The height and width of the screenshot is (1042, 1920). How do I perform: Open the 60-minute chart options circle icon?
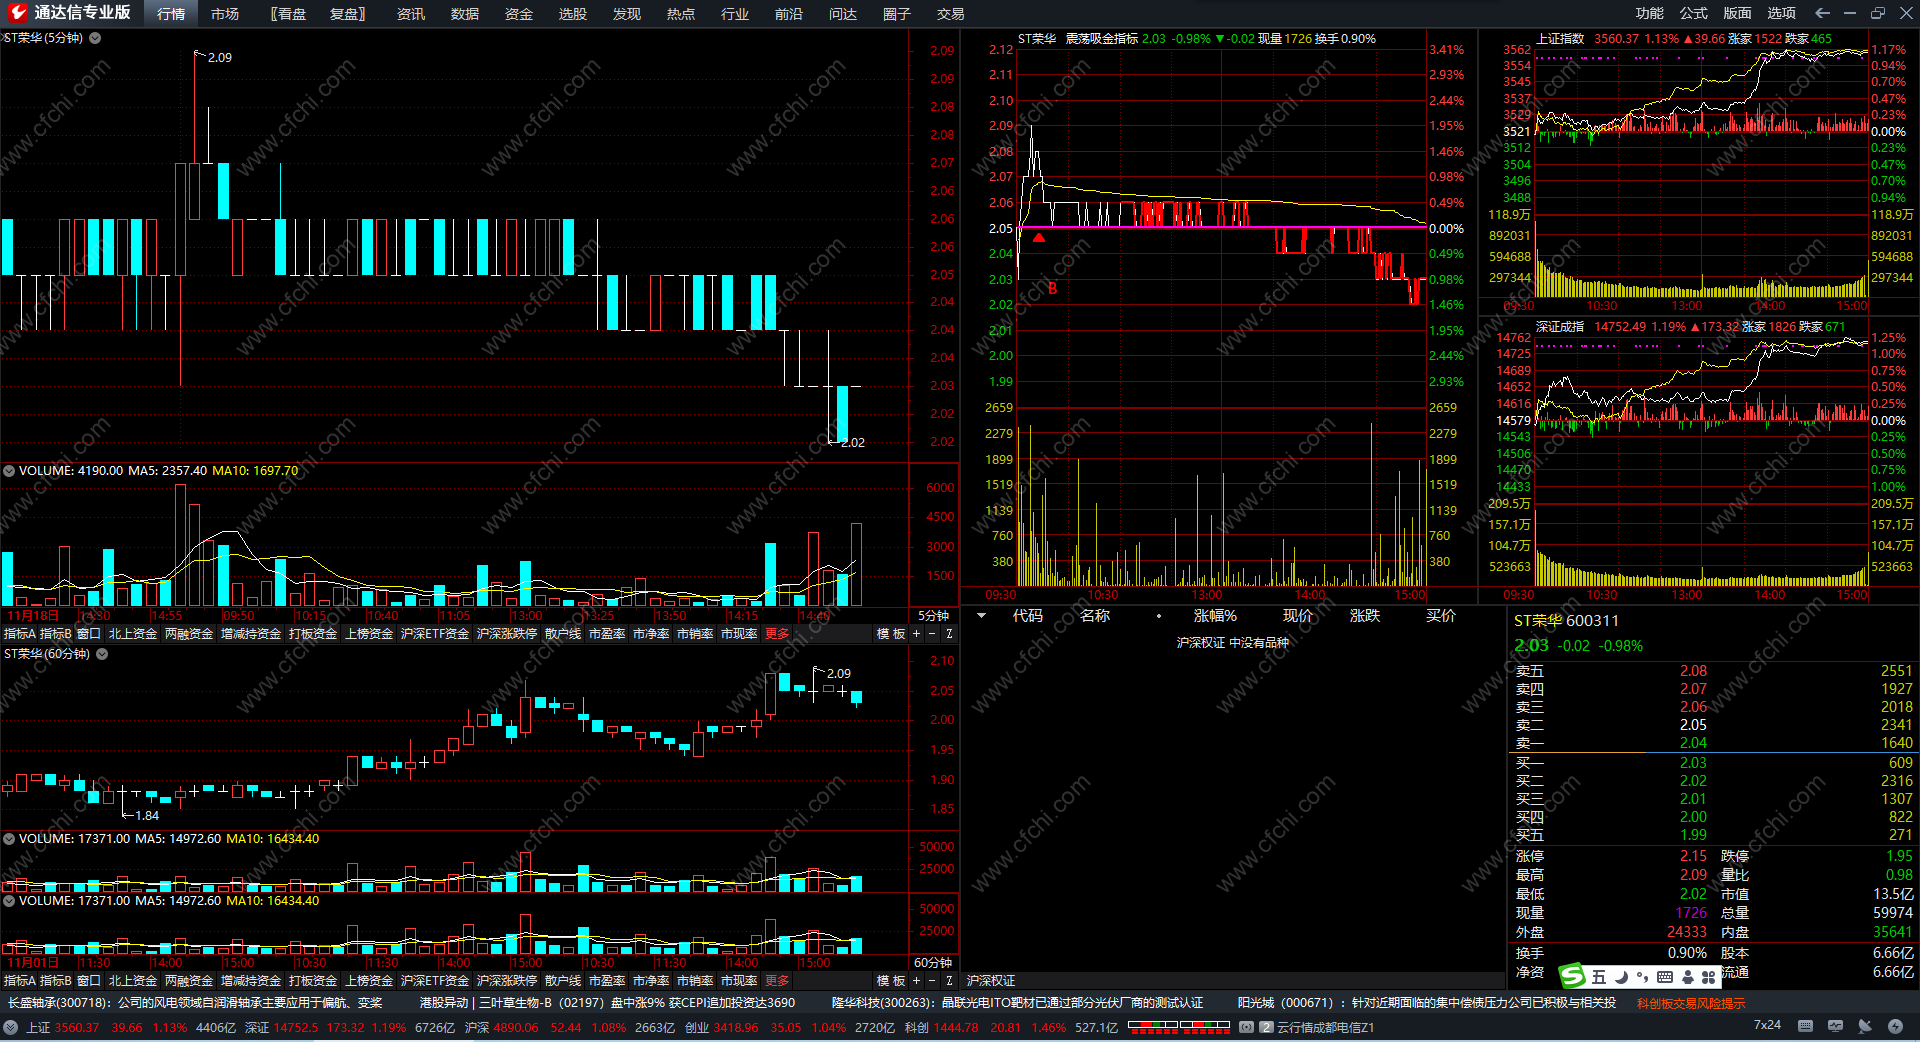coord(102,654)
